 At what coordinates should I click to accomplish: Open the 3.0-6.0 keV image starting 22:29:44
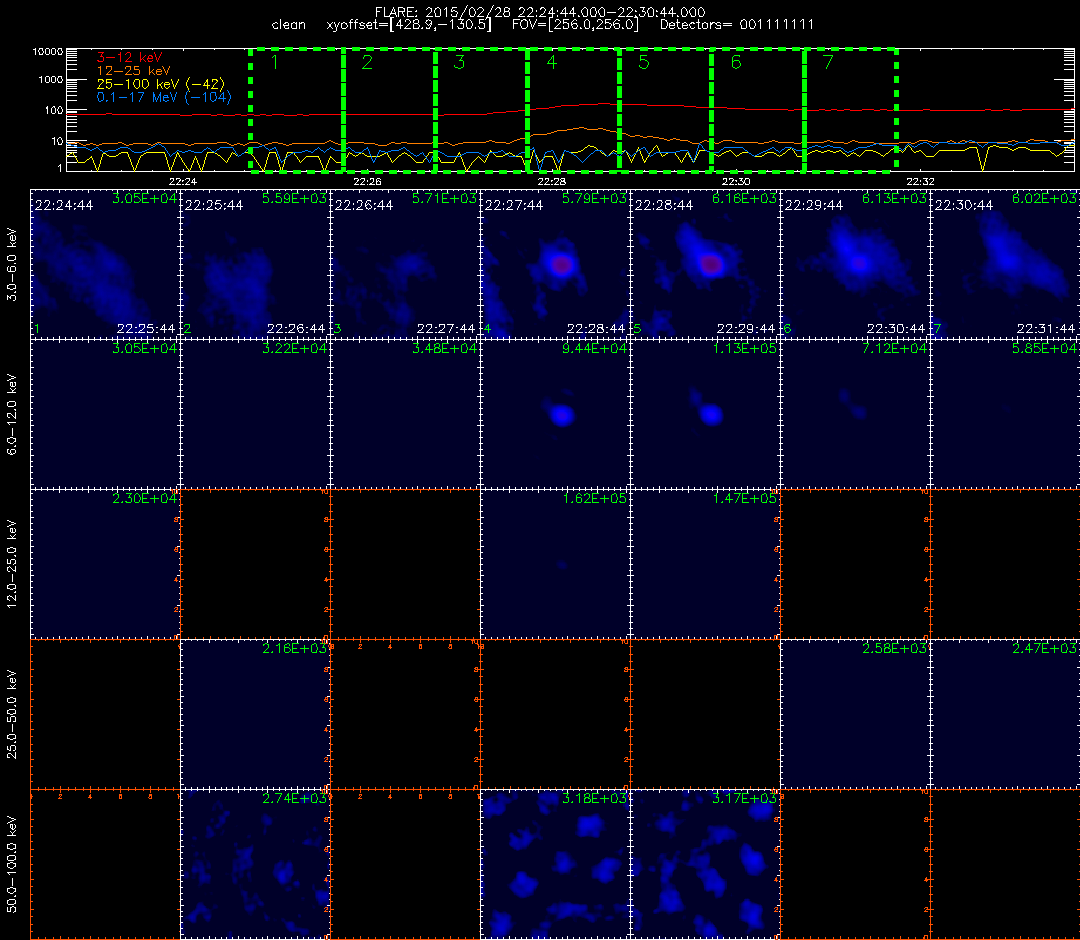[x=855, y=264]
